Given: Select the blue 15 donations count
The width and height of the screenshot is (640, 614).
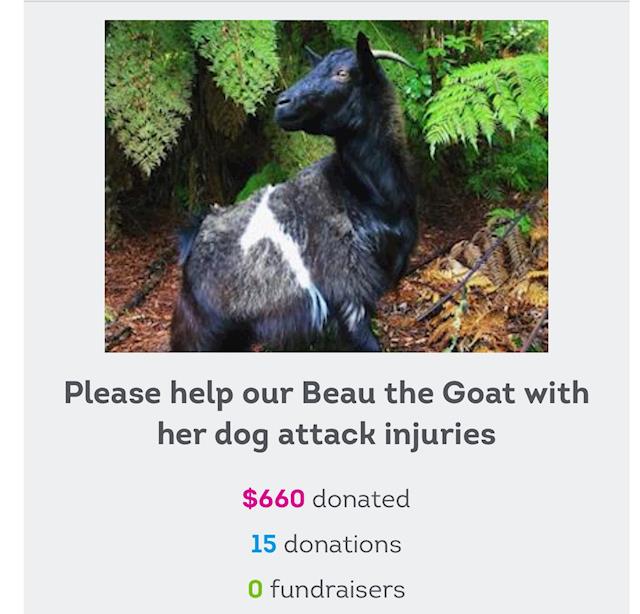Looking at the screenshot, I should pyautogui.click(x=263, y=544).
